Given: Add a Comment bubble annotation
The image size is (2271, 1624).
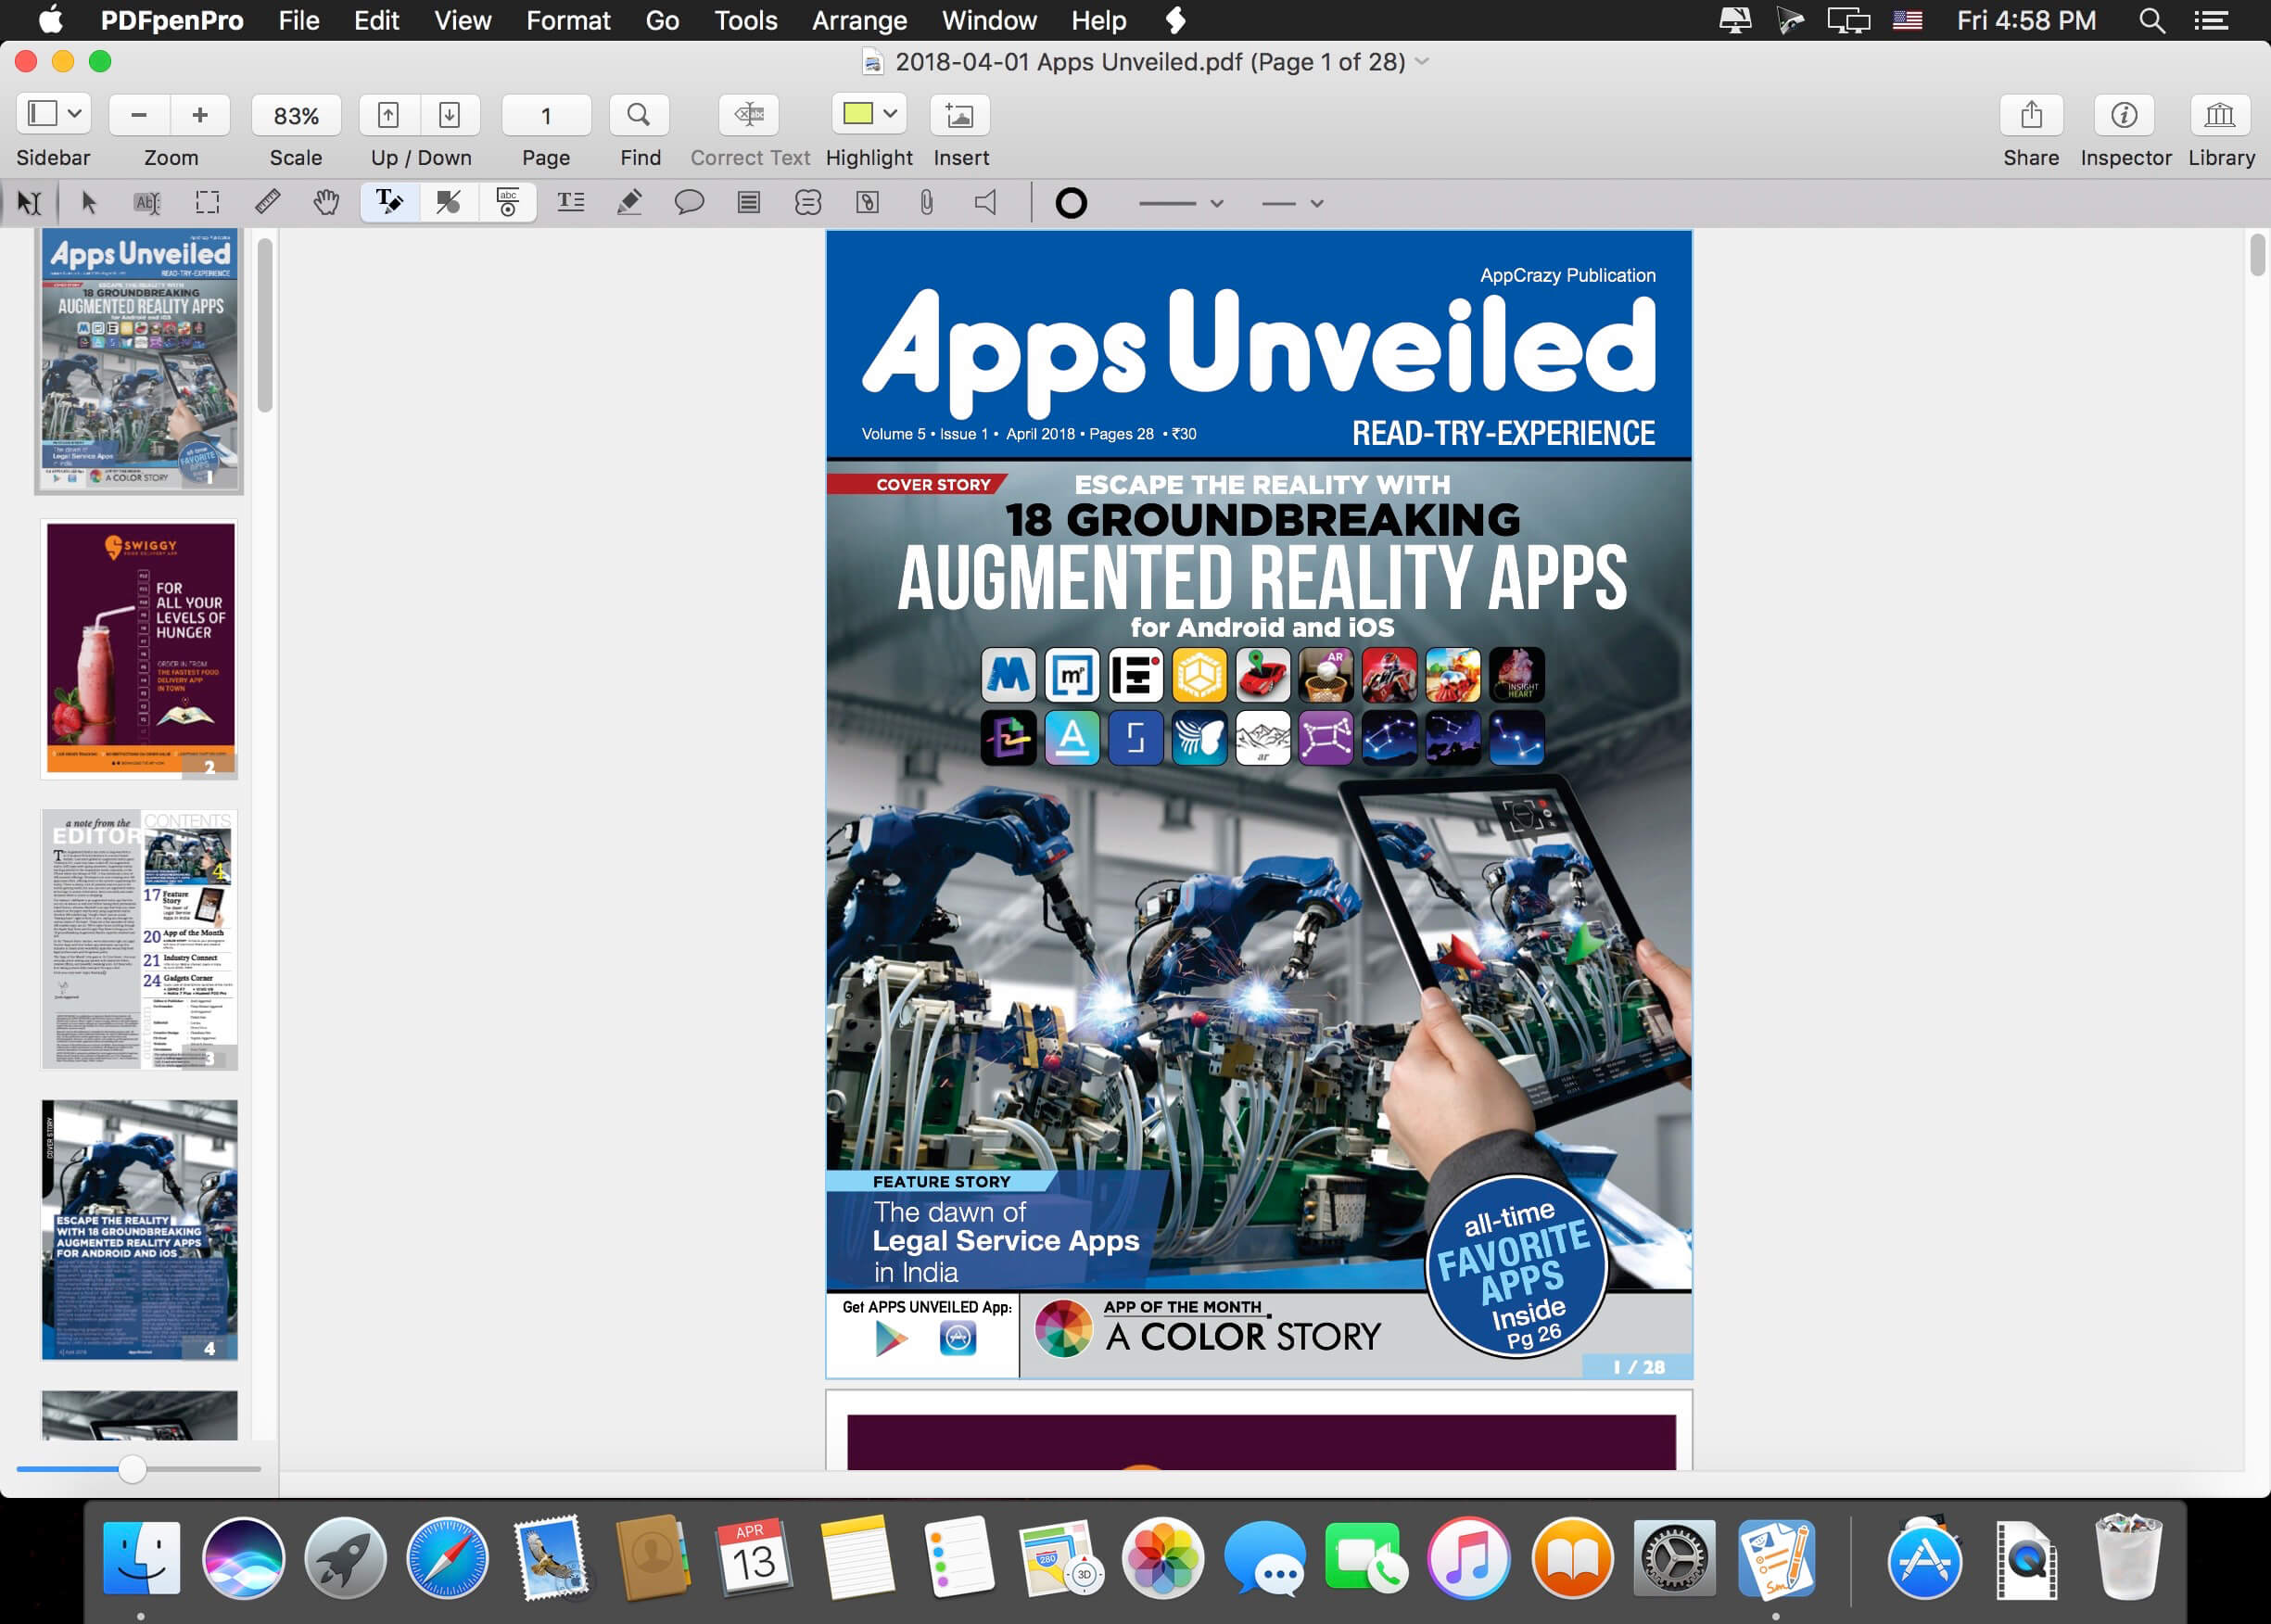Looking at the screenshot, I should tap(689, 203).
